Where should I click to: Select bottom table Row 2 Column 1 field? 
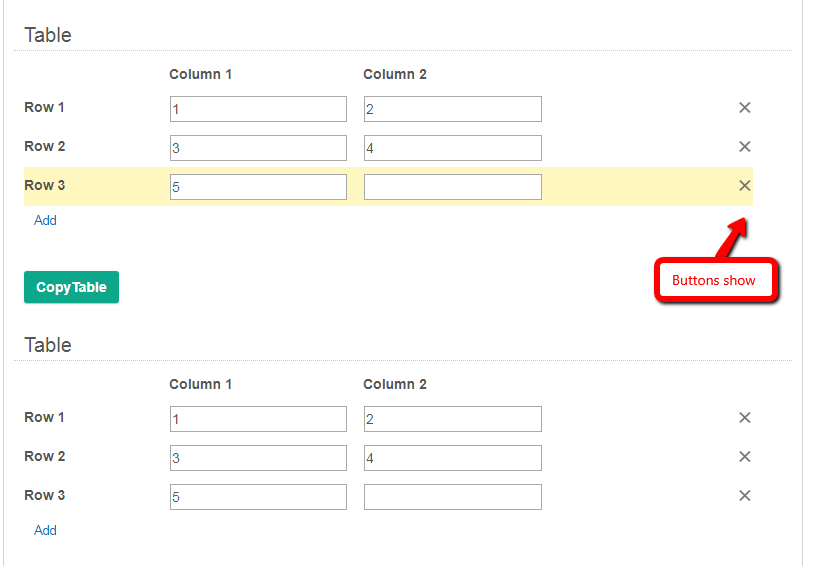[258, 458]
